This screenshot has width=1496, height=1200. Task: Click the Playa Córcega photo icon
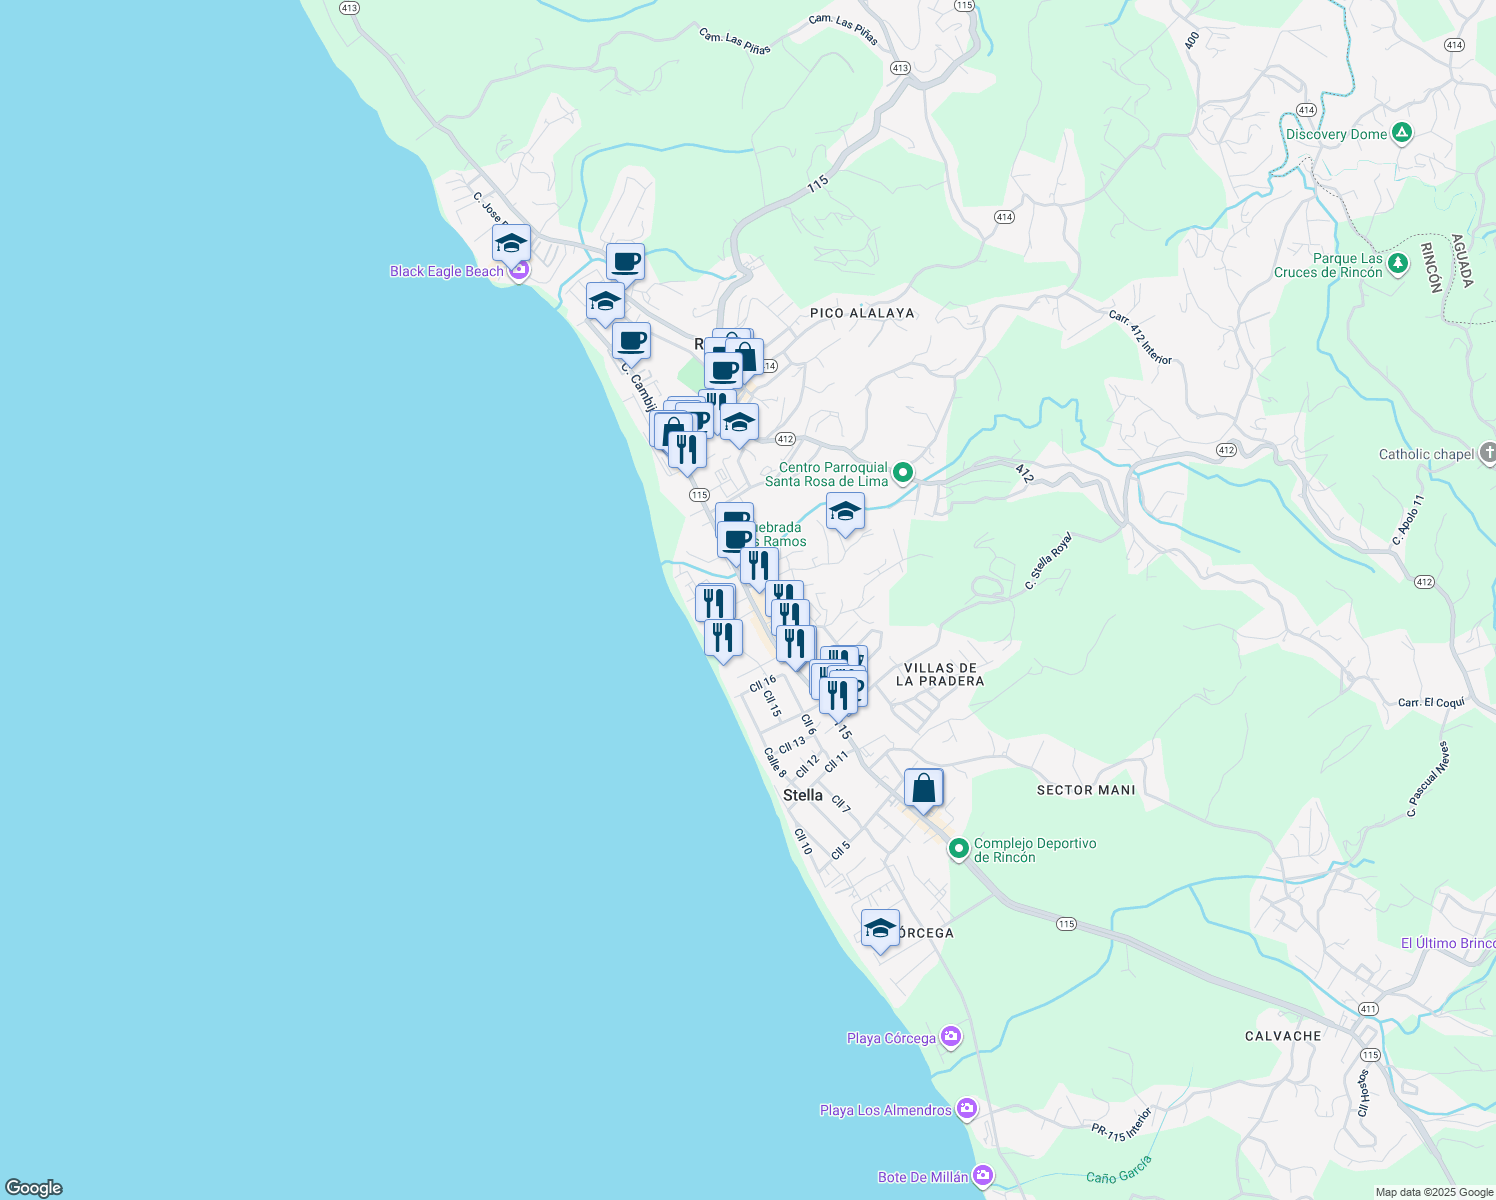point(950,1037)
